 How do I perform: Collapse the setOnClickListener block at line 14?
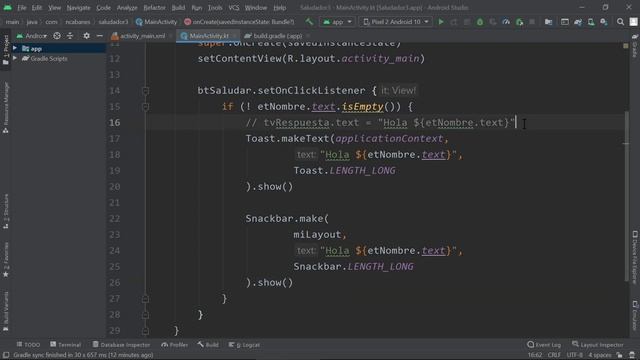point(145,91)
